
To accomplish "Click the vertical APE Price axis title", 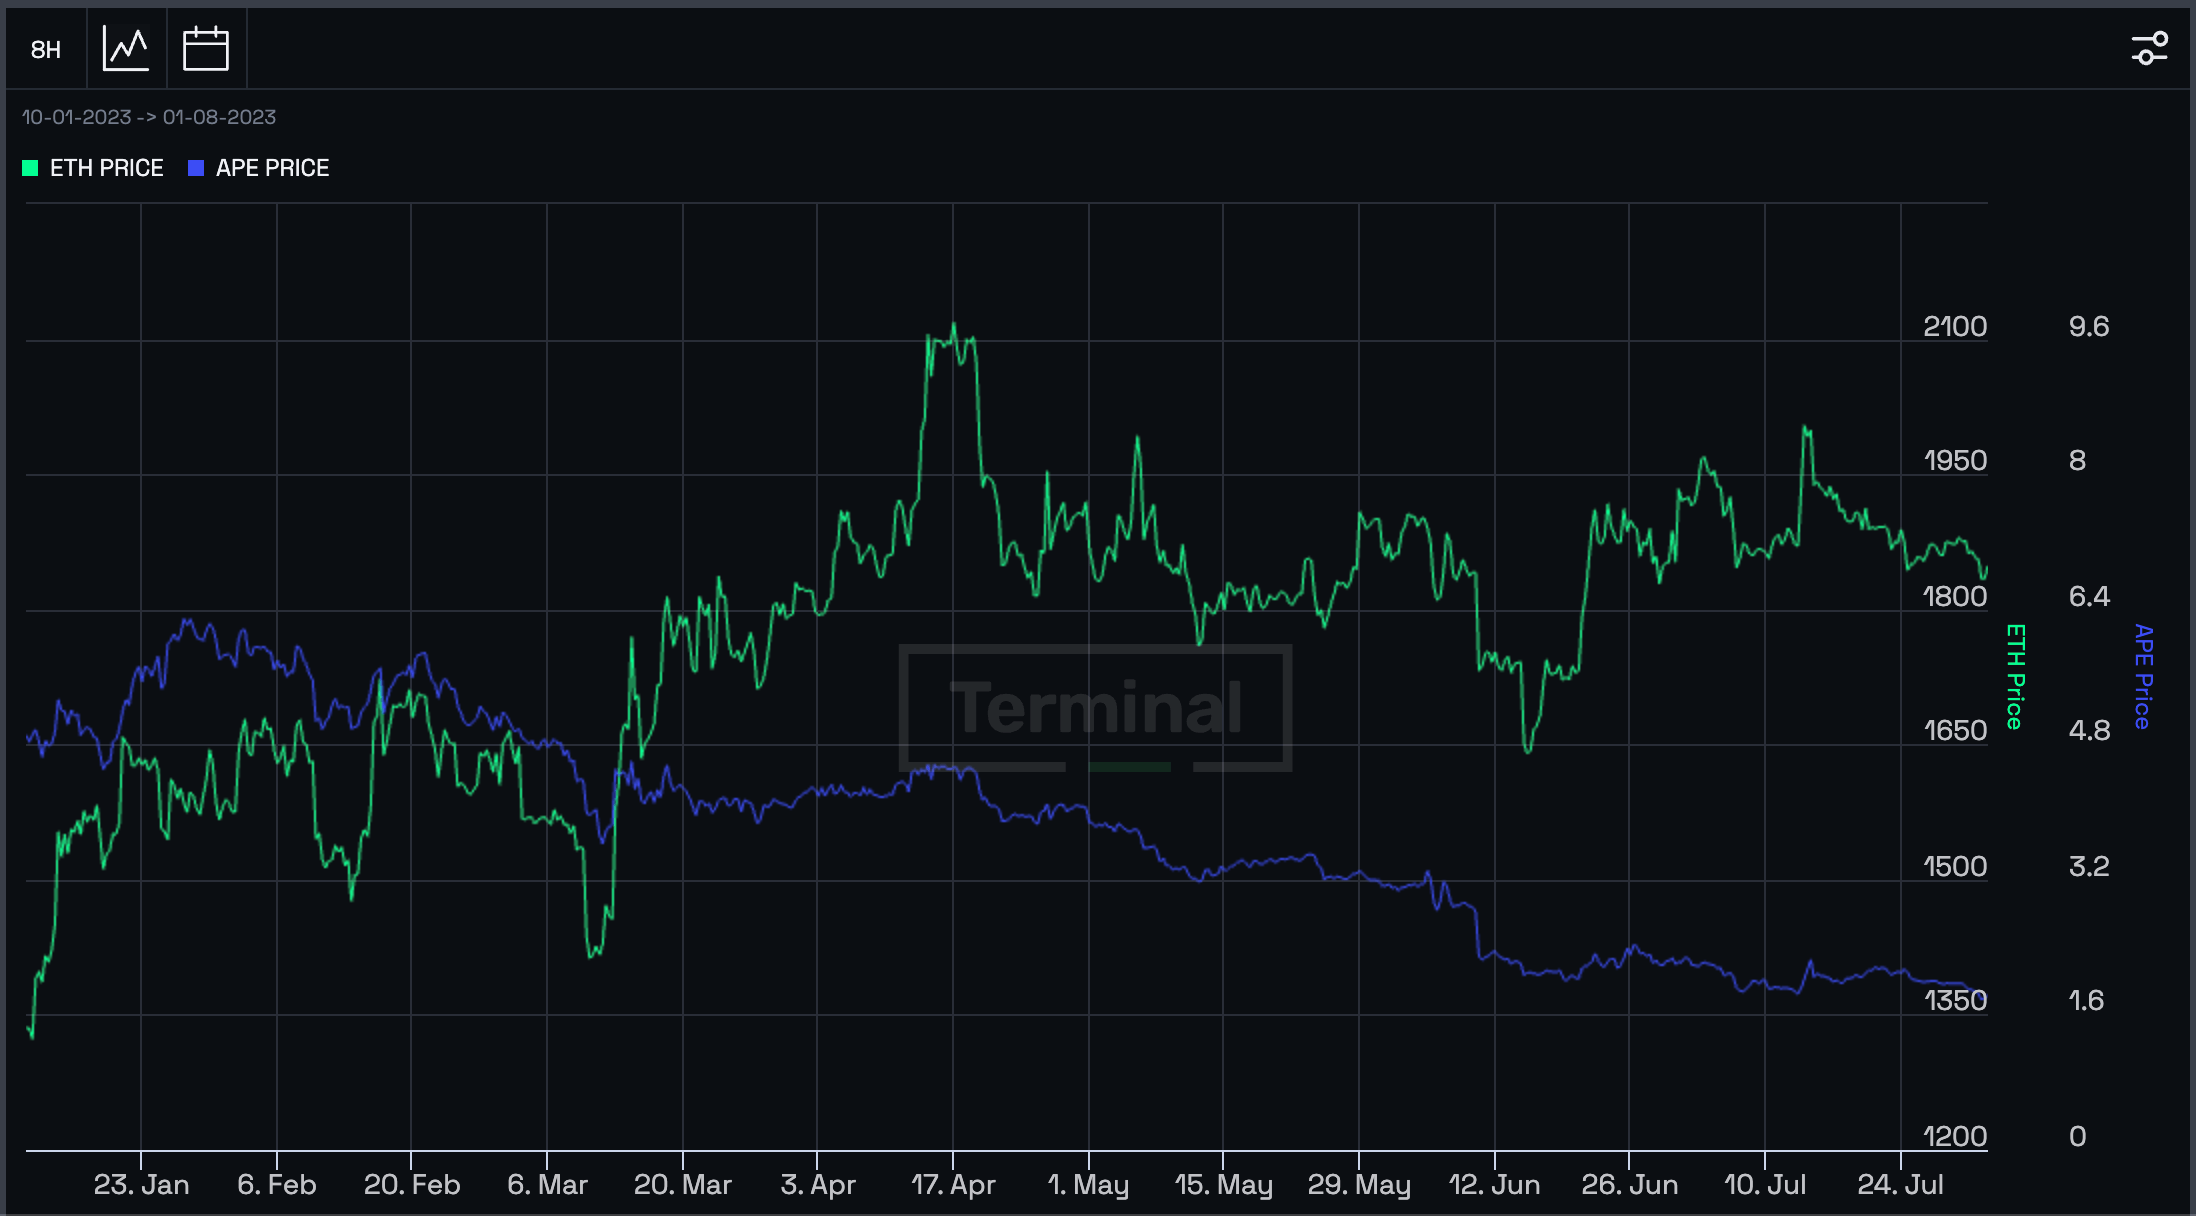I will pyautogui.click(x=2143, y=677).
